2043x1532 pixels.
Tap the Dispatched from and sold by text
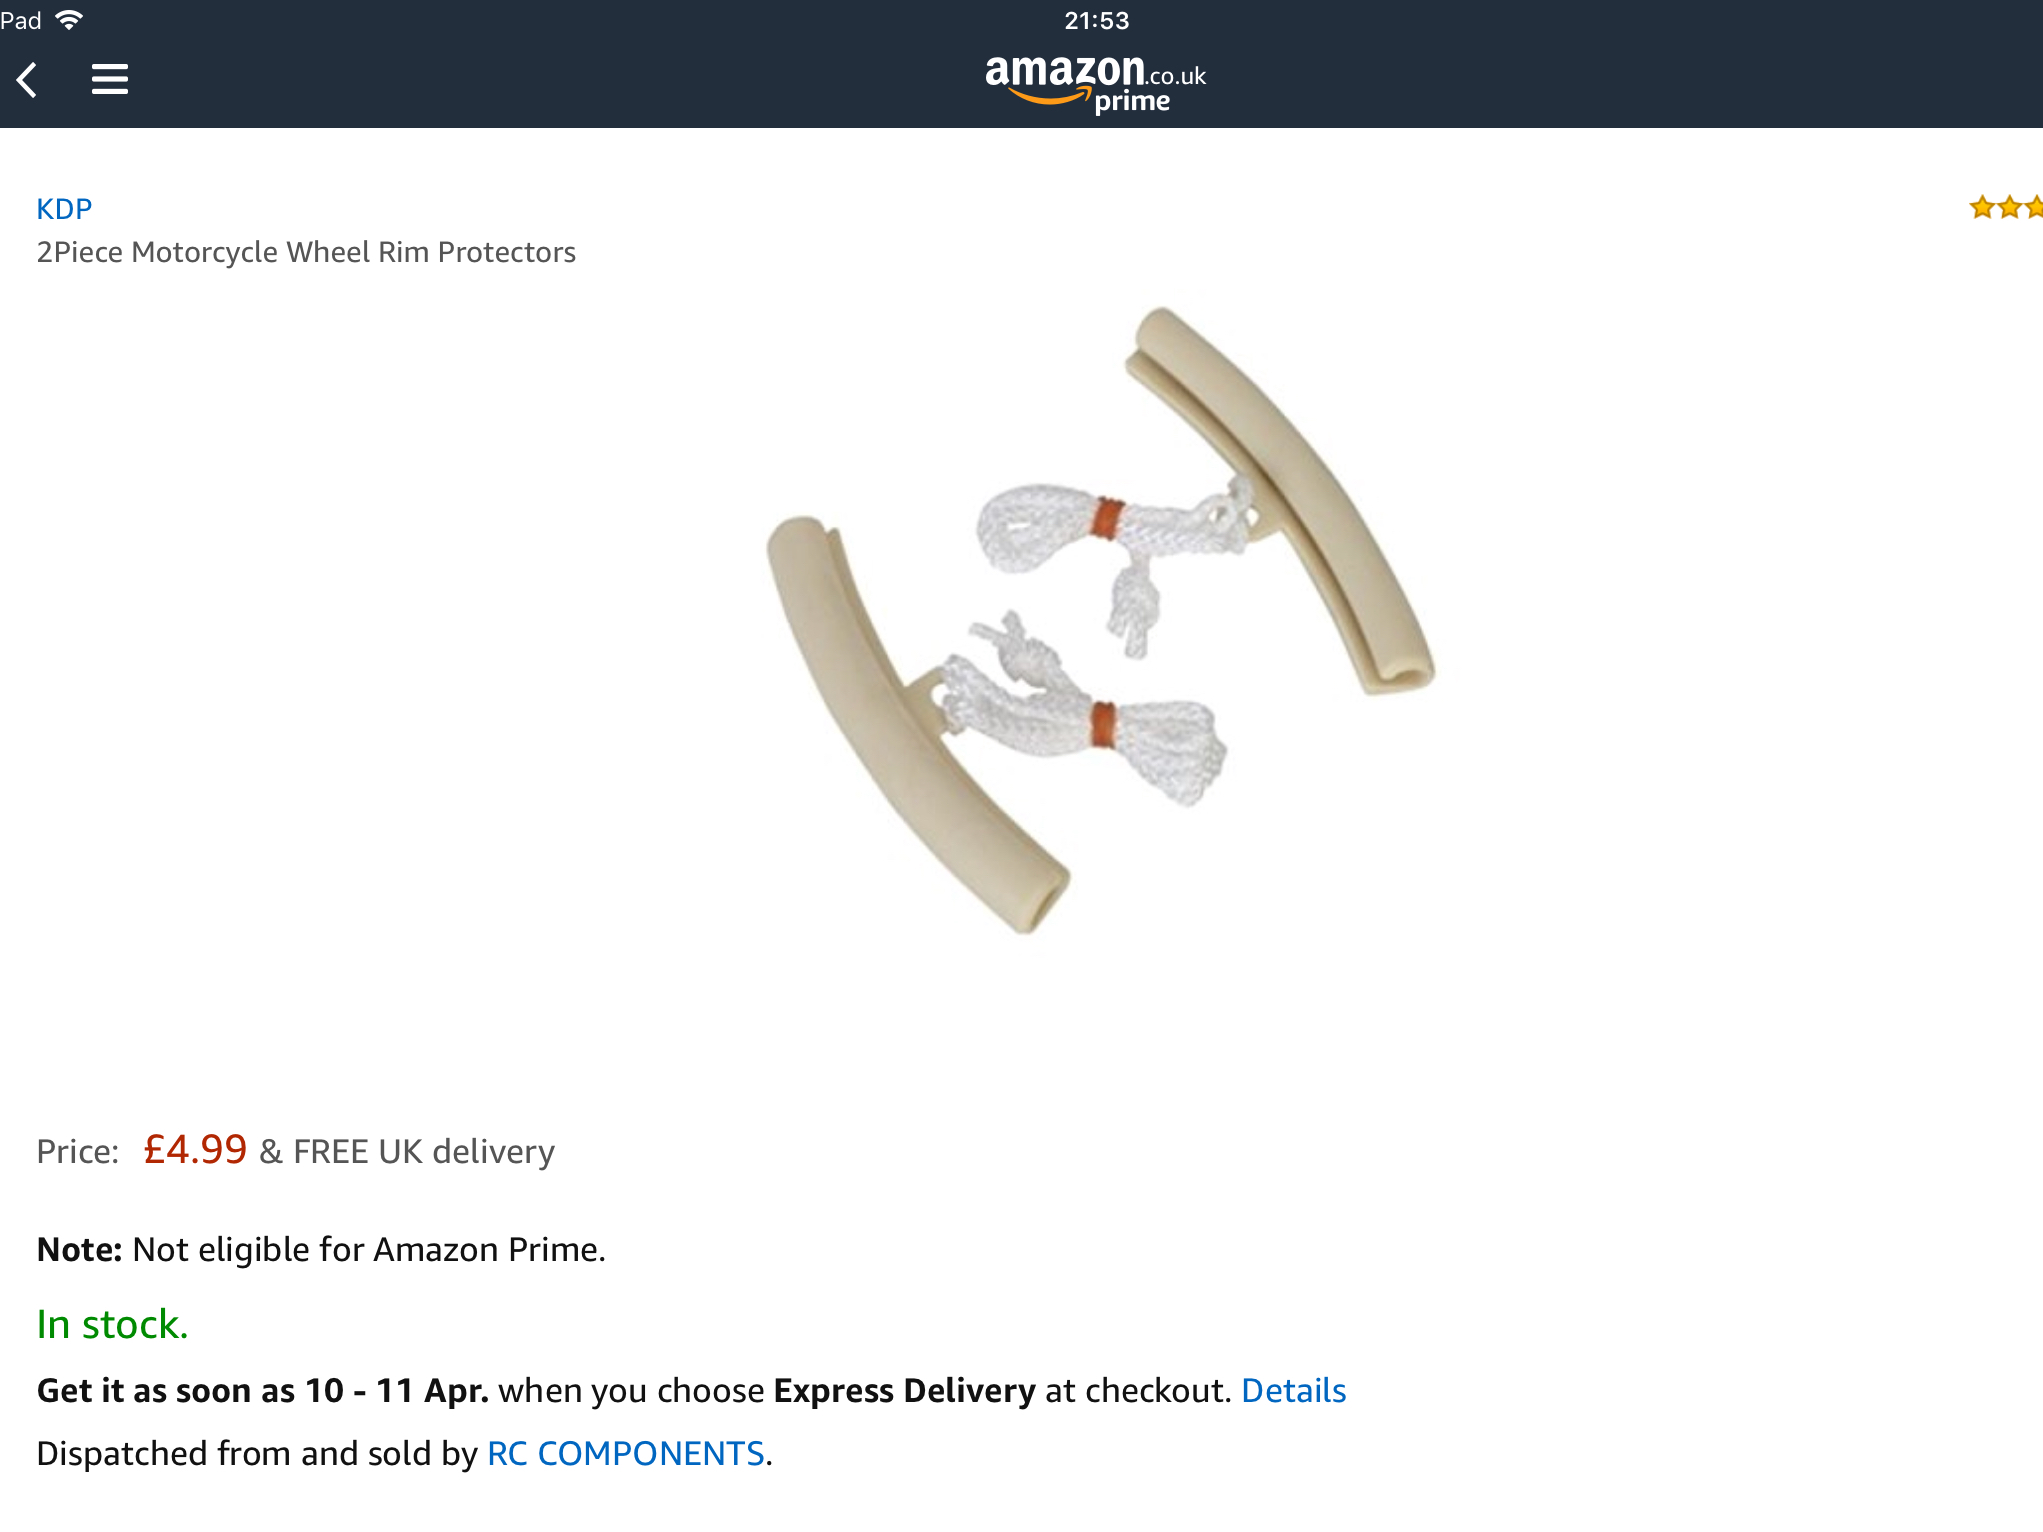pos(257,1454)
